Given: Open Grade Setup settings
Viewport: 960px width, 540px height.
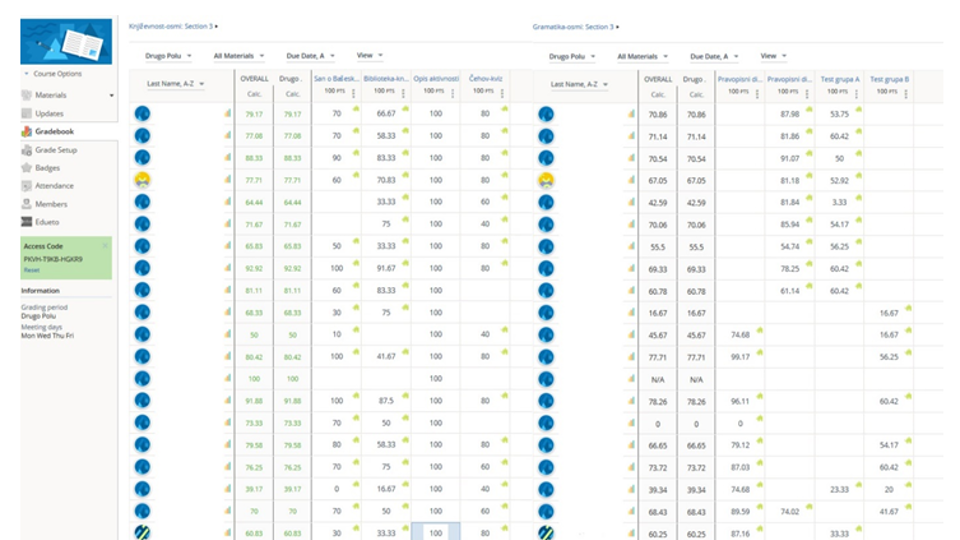Looking at the screenshot, I should click(56, 150).
